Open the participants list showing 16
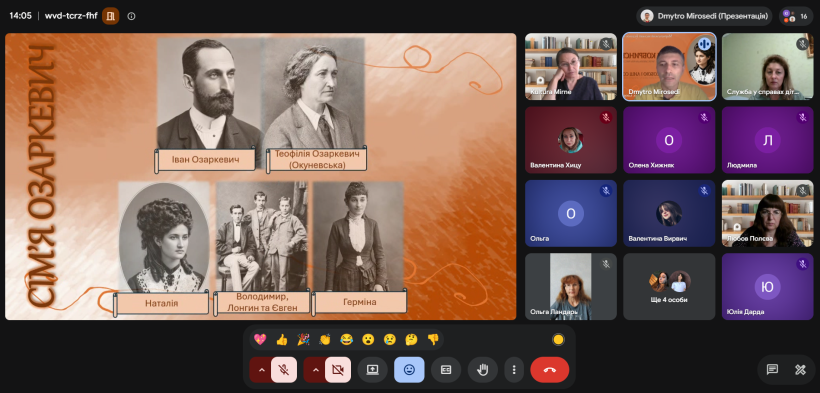The height and width of the screenshot is (393, 820). click(796, 16)
